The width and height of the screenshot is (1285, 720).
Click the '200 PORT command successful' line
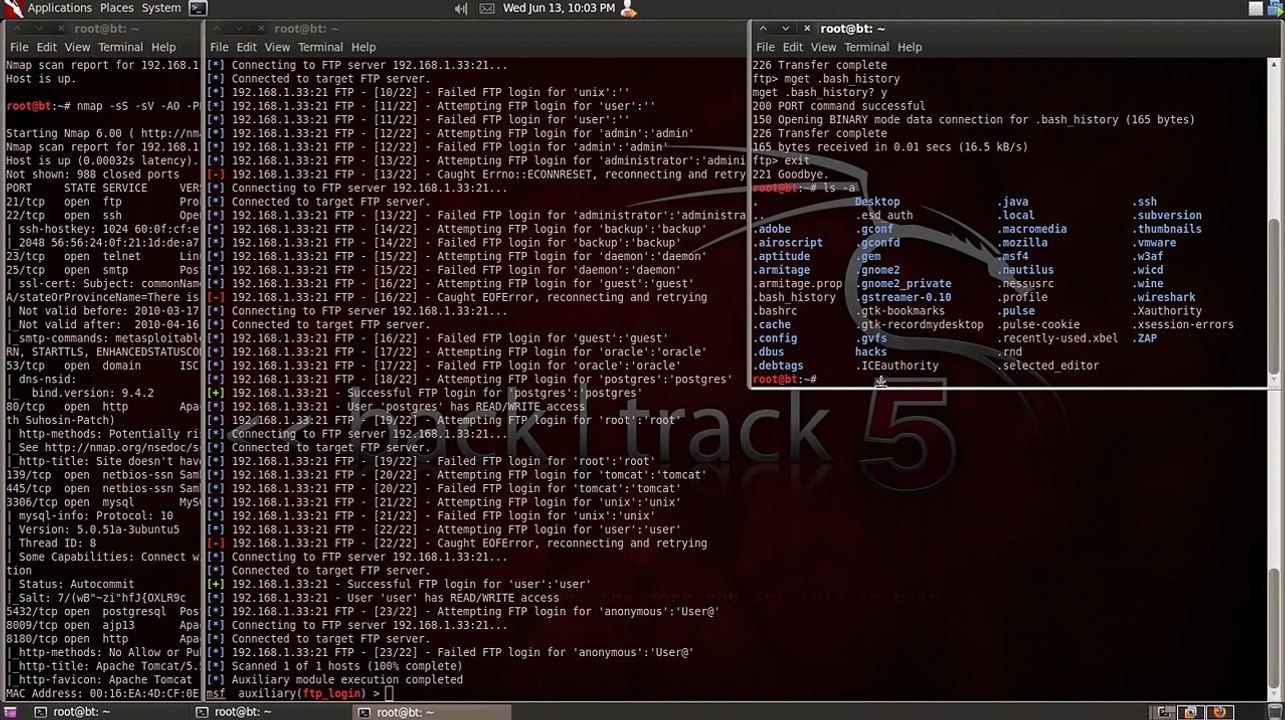click(x=838, y=106)
